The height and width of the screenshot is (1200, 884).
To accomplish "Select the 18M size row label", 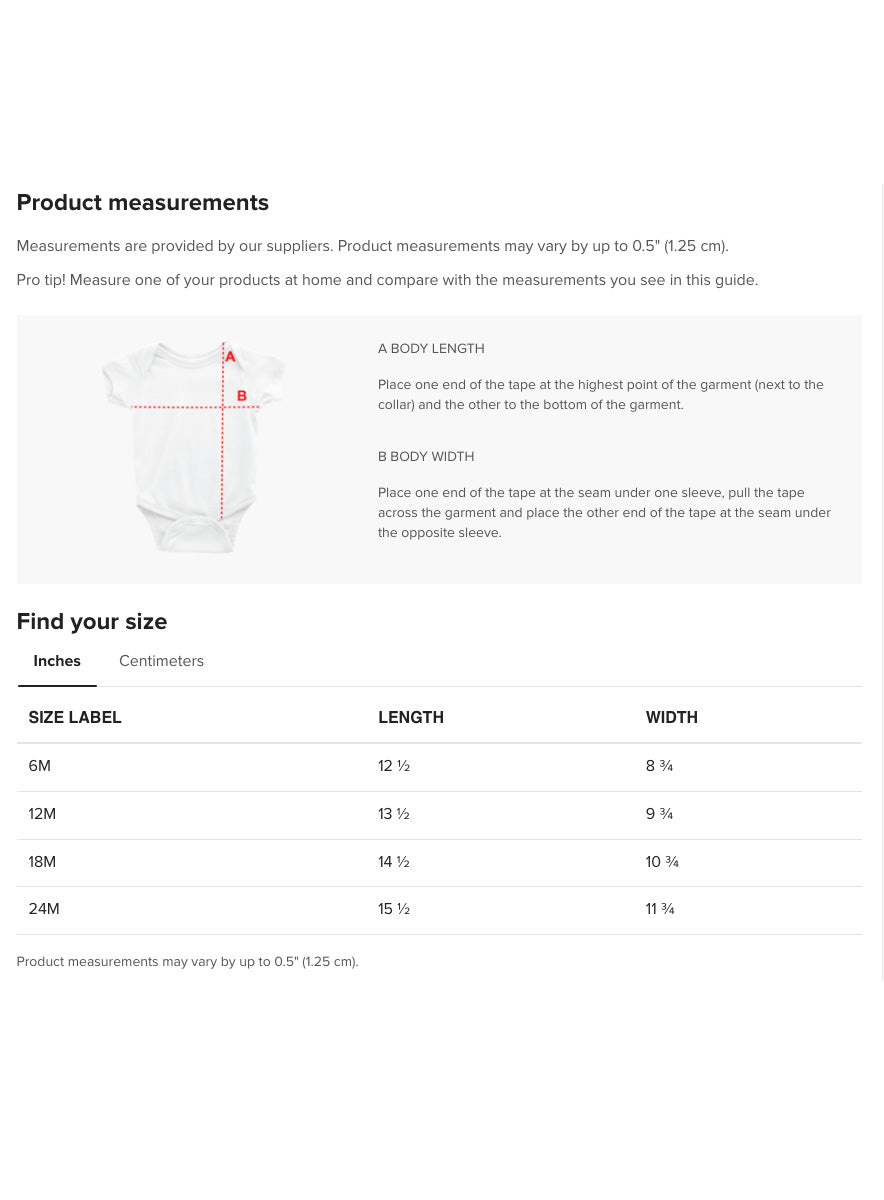I will [42, 862].
